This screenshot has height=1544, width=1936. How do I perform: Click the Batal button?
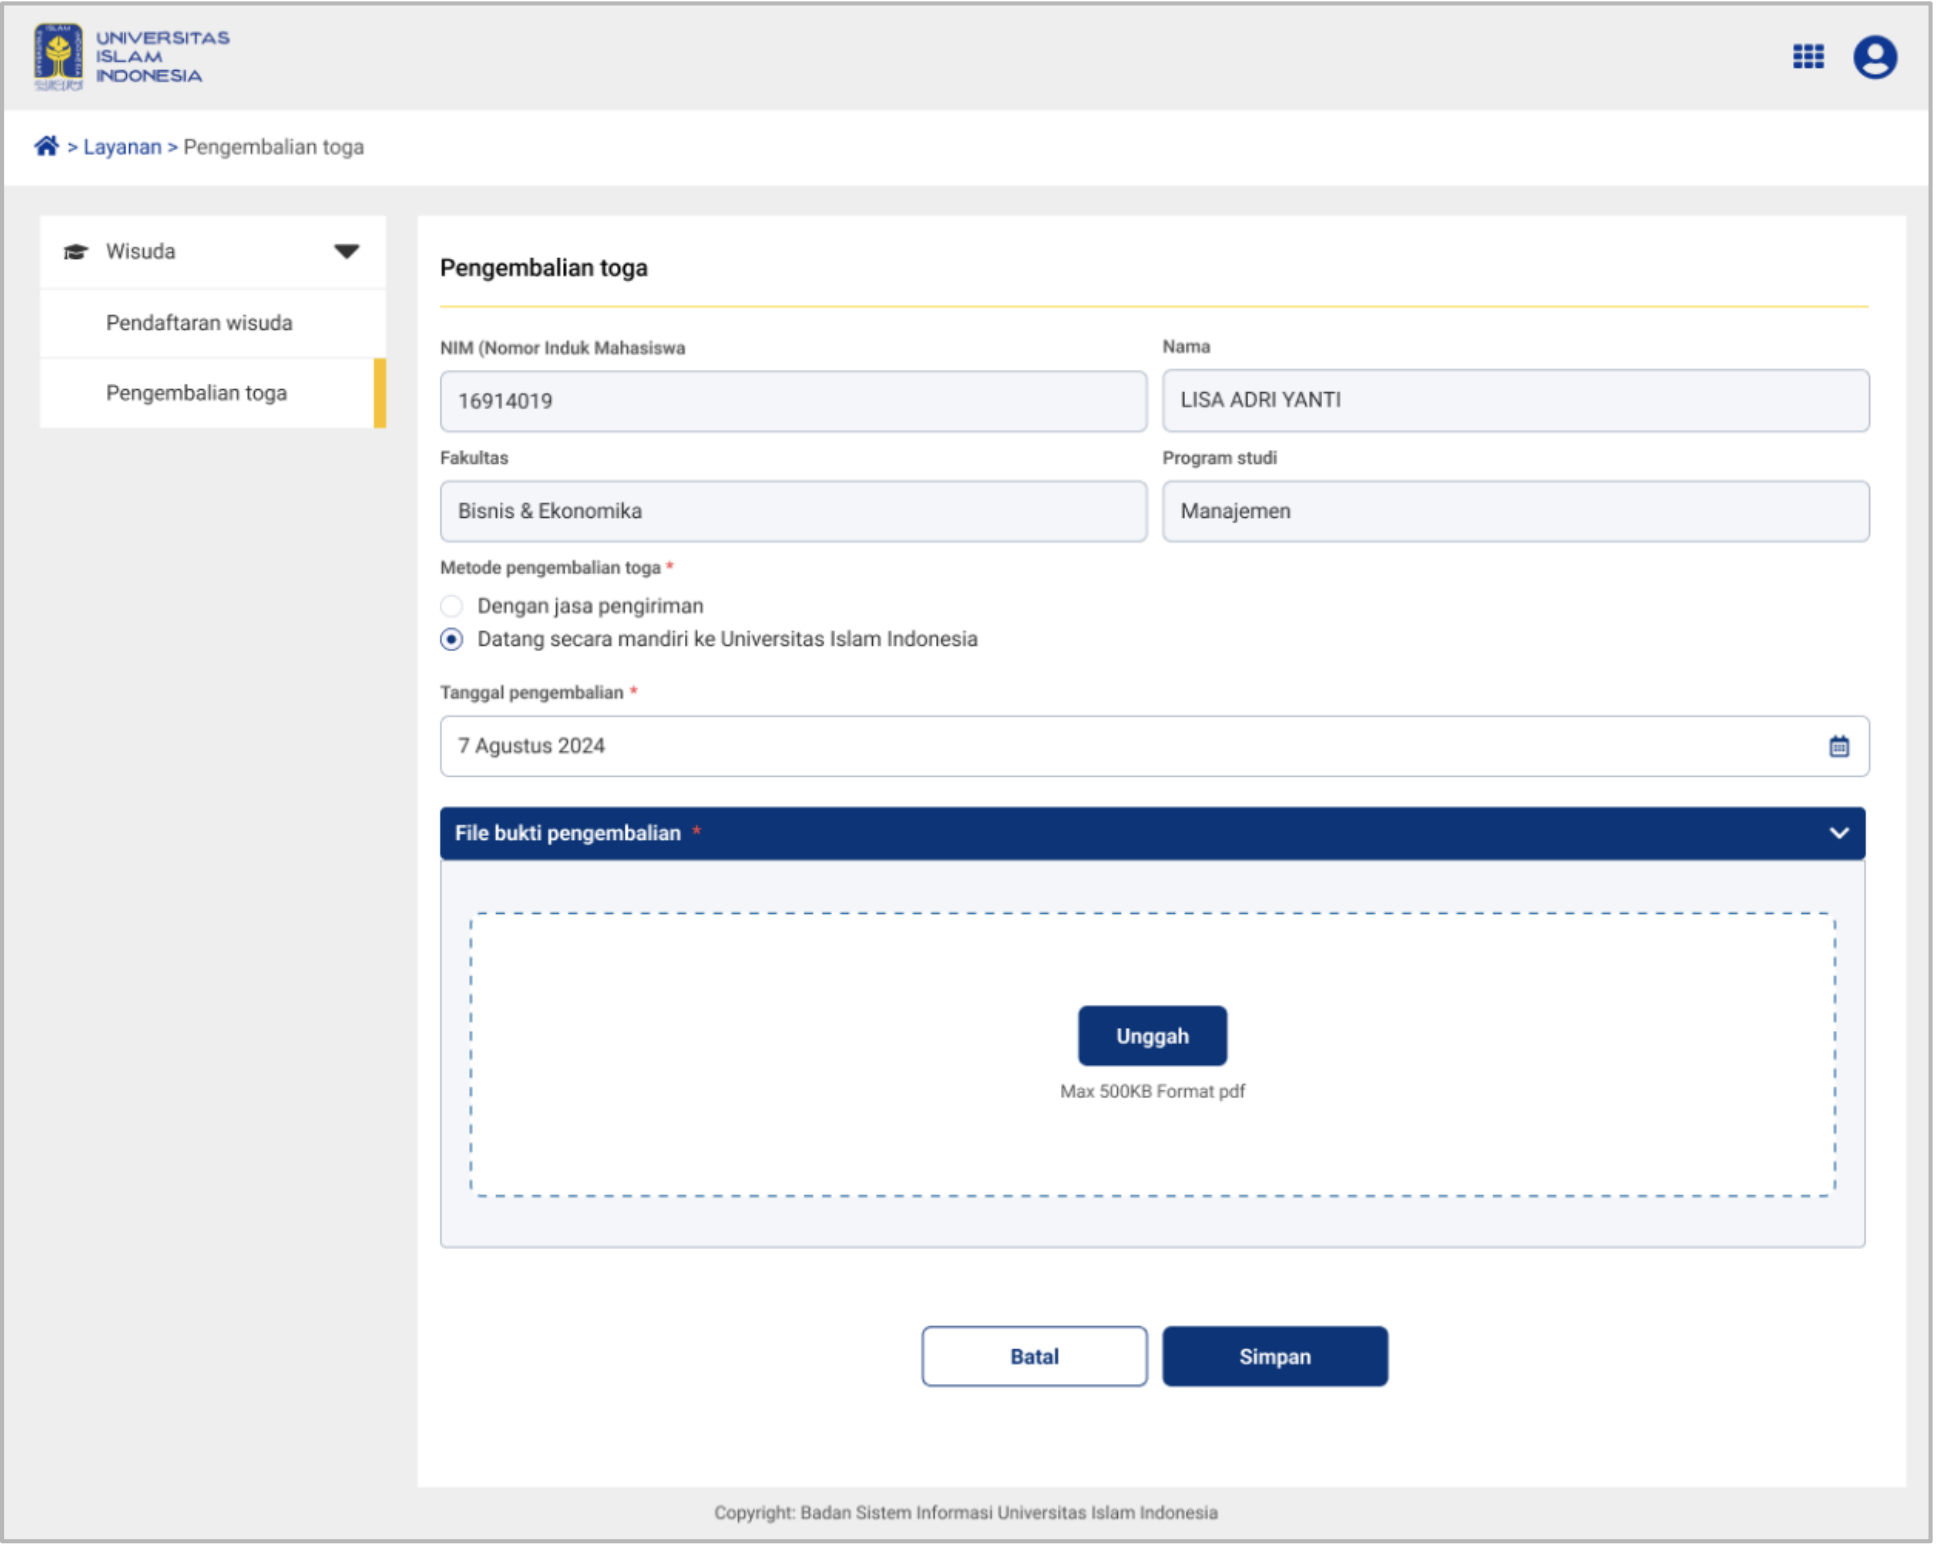coord(1033,1356)
